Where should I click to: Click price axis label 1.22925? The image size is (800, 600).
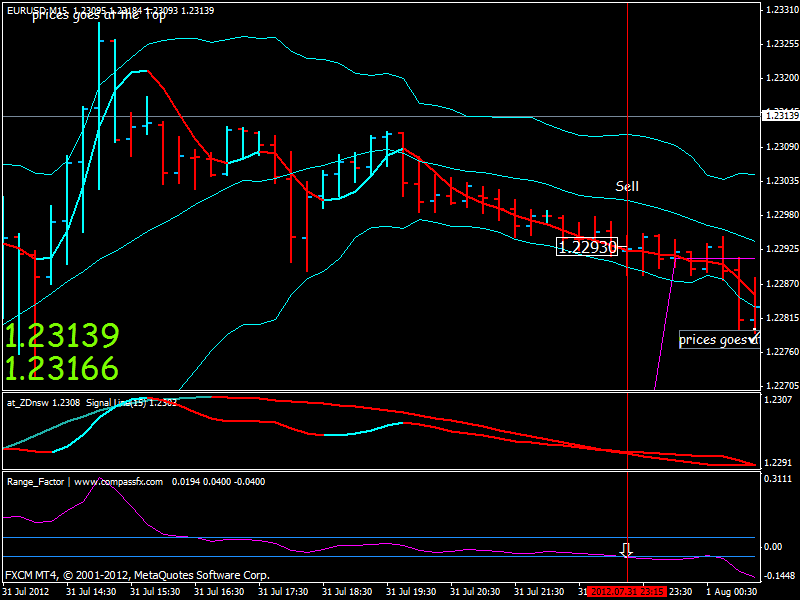tap(782, 249)
